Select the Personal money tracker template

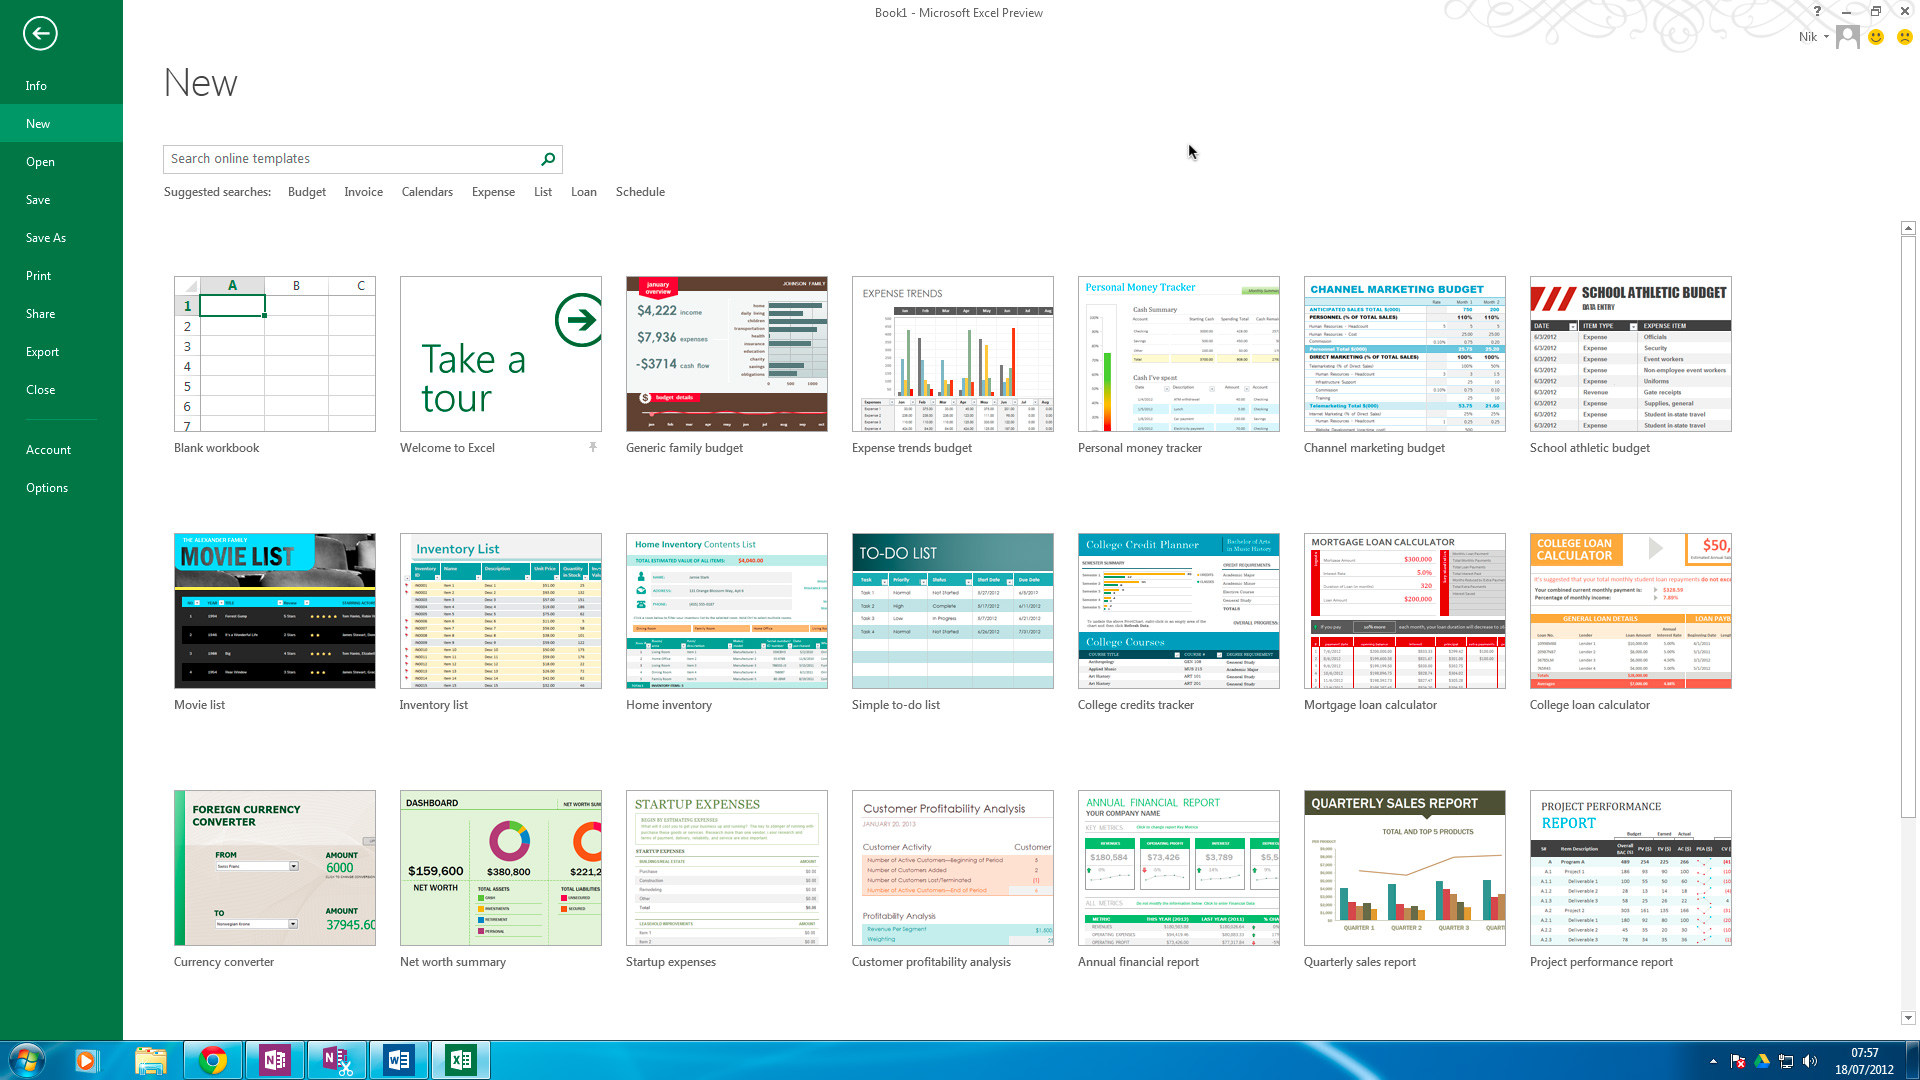(1179, 354)
